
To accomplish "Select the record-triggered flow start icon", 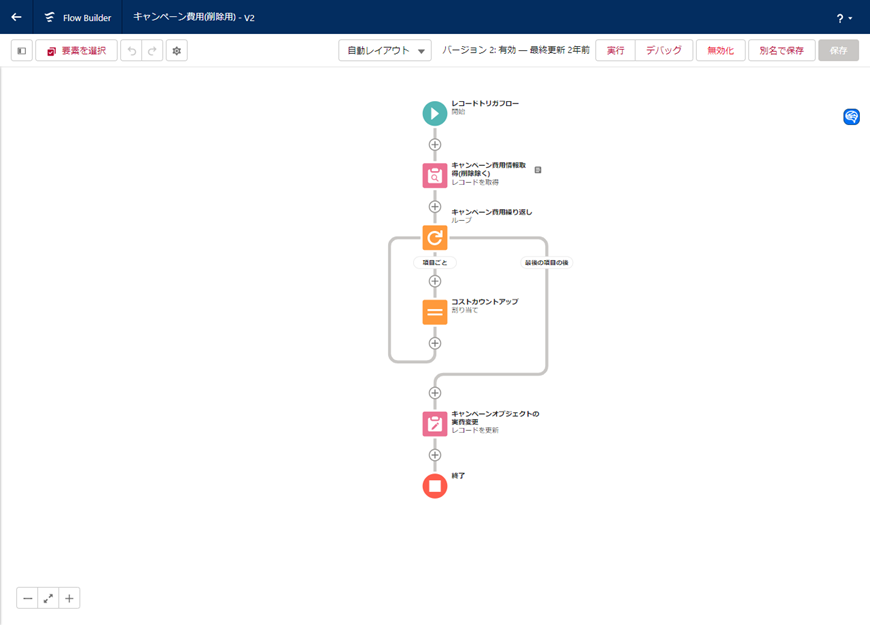I will pyautogui.click(x=434, y=113).
